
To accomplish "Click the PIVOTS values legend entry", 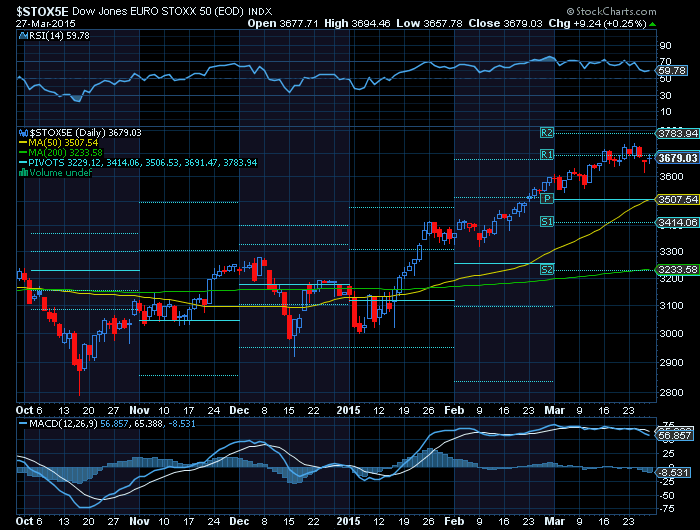I will (143, 163).
